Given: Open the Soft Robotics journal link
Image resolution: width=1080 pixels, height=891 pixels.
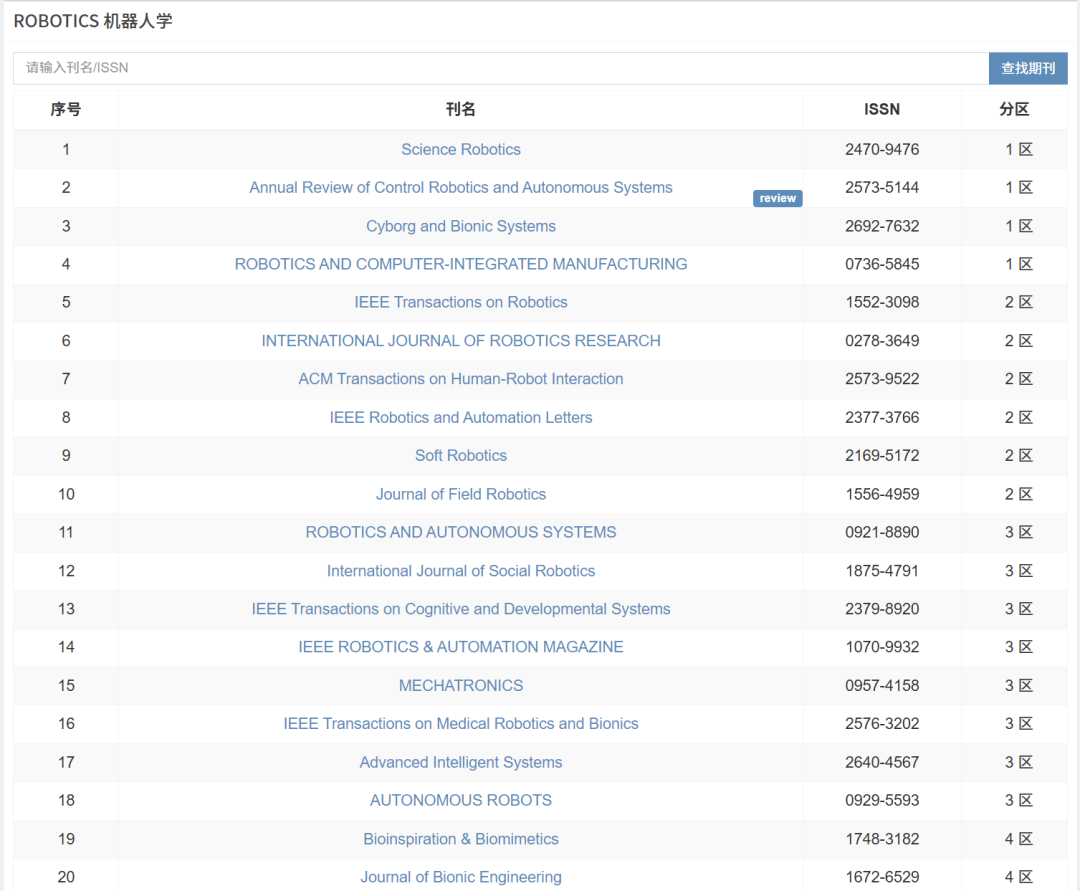Looking at the screenshot, I should tap(461, 455).
